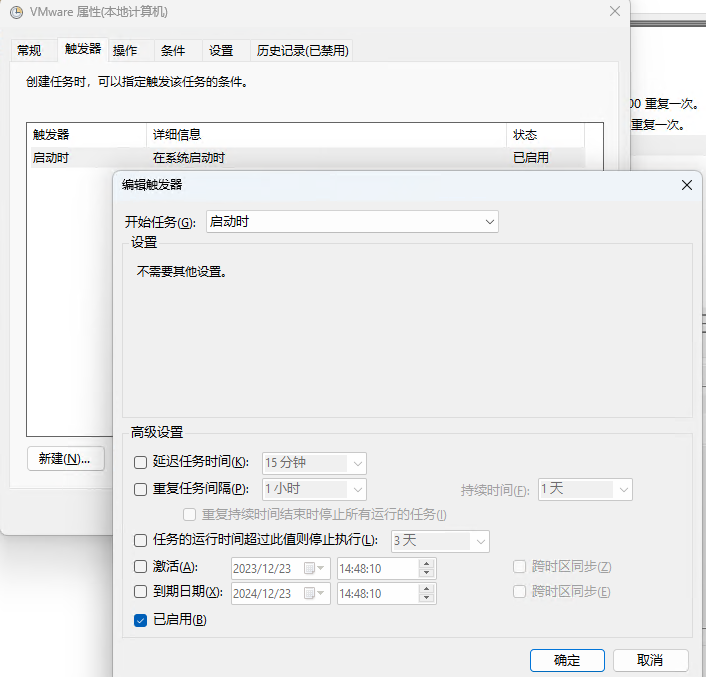Click the 新建(N)... button
Screen dimensions: 706x677
65,459
